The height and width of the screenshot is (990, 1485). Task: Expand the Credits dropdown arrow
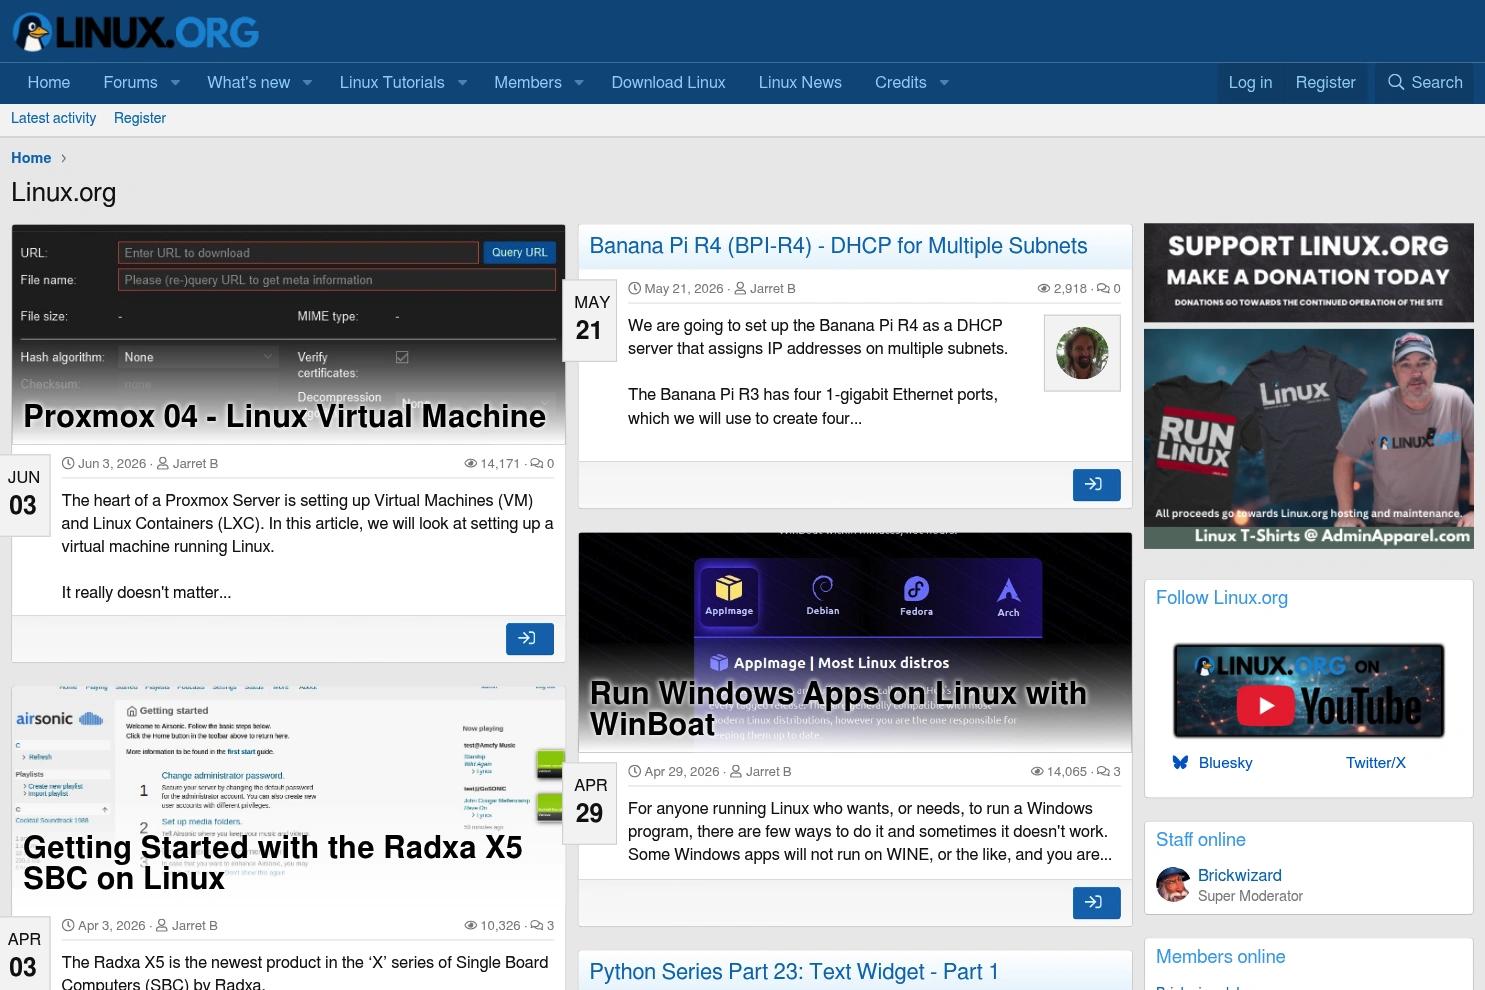tap(944, 83)
